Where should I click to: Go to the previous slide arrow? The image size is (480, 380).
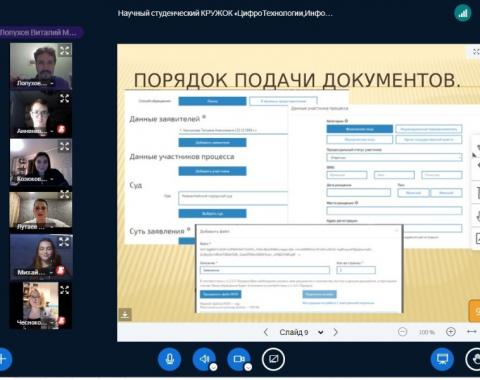(266, 332)
